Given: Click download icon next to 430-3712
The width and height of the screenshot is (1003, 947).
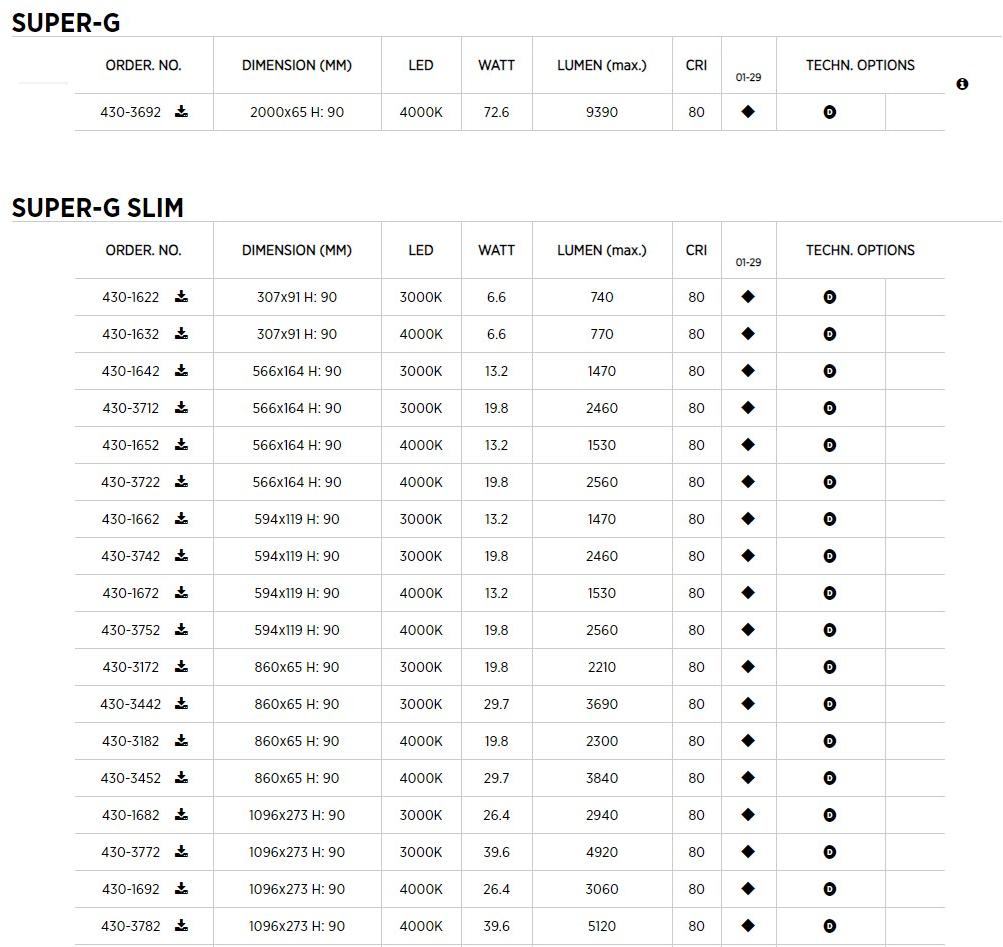Looking at the screenshot, I should point(181,408).
